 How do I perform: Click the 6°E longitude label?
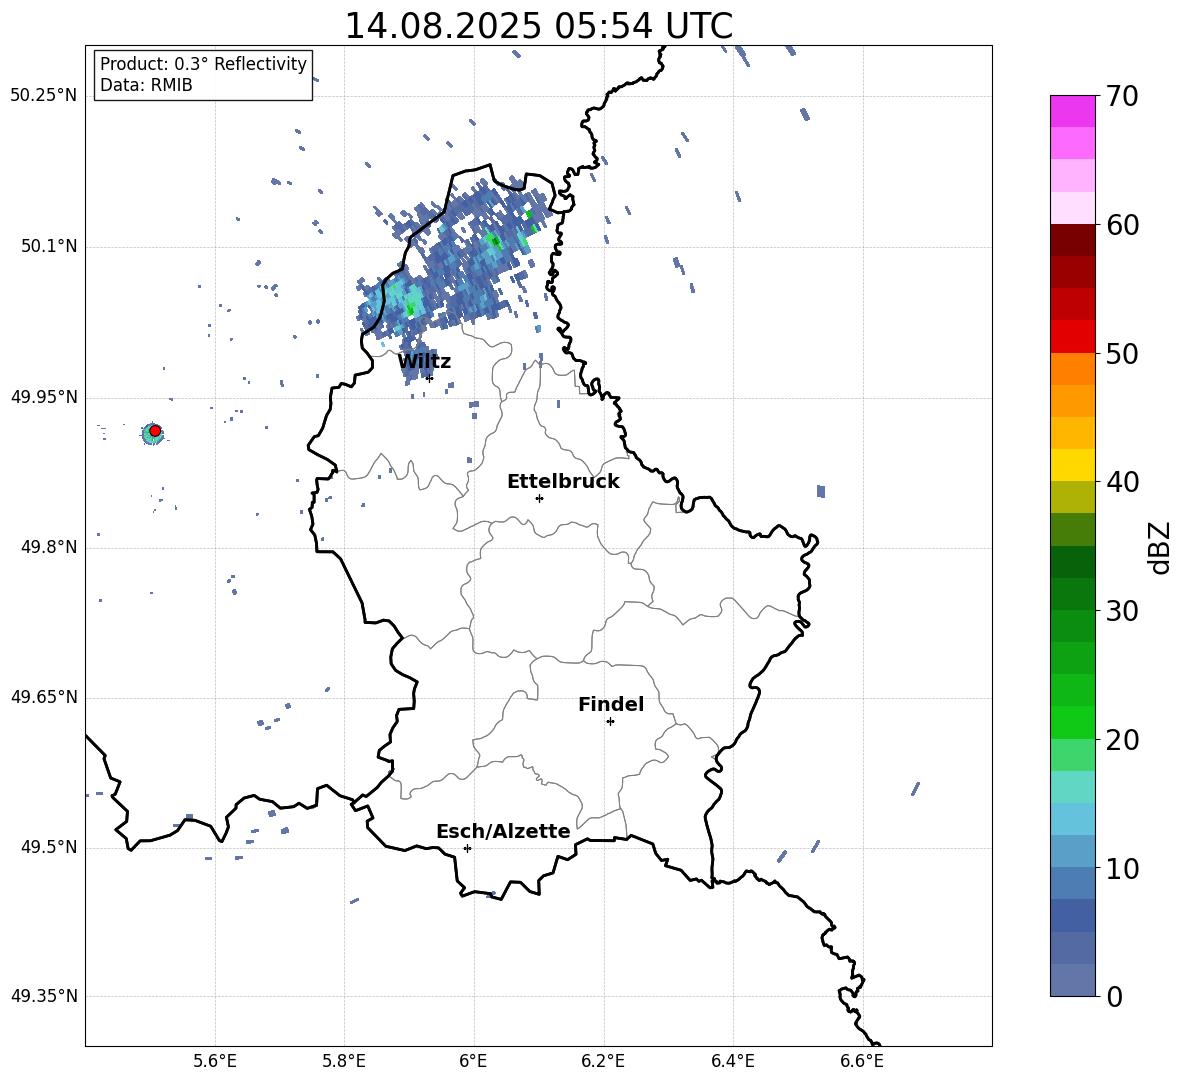473,1061
